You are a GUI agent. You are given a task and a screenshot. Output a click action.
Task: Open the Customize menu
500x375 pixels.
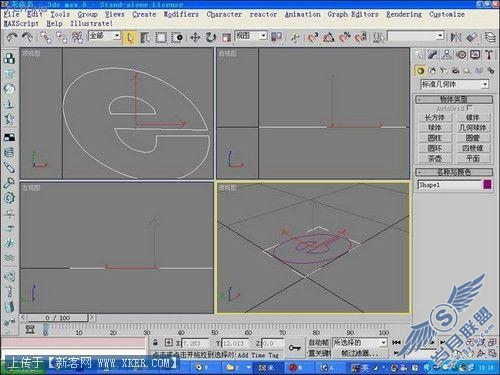[447, 14]
